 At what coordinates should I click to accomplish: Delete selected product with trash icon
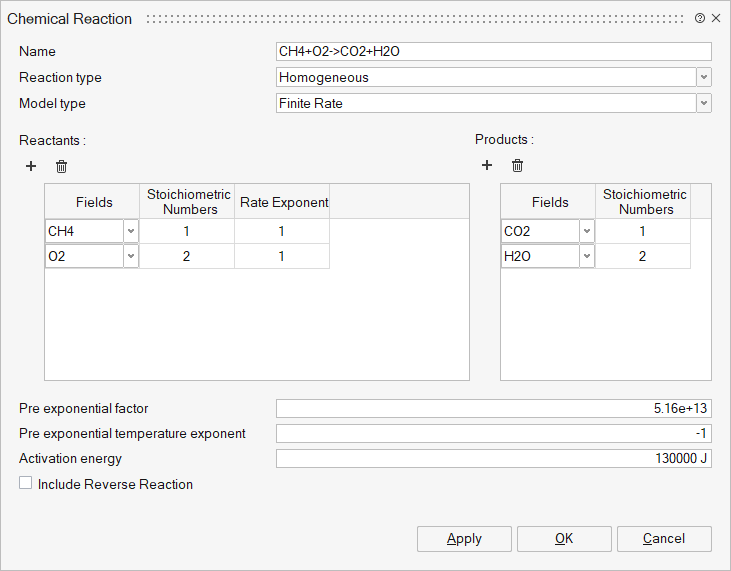click(x=517, y=166)
